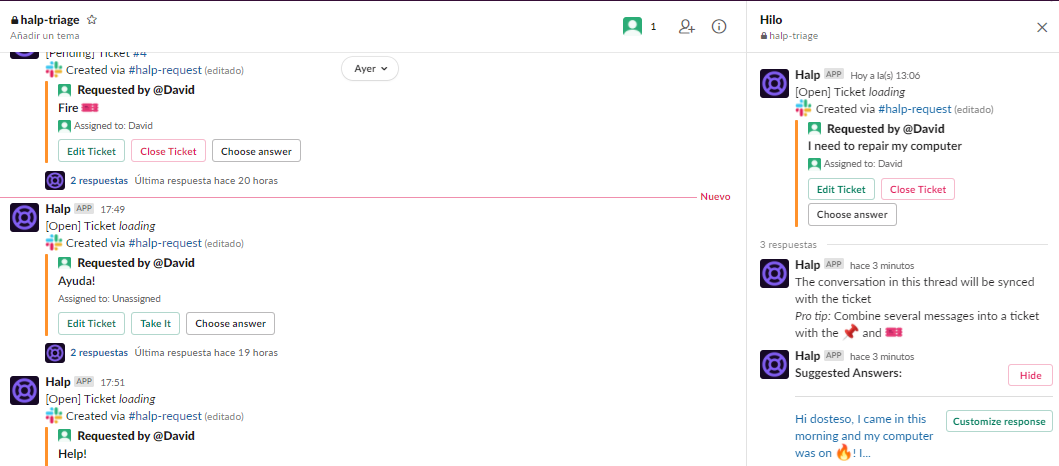Viewport: 1059px width, 466px height.
Task: Click 17:51 timestamp of Halp message
Action: point(113,382)
